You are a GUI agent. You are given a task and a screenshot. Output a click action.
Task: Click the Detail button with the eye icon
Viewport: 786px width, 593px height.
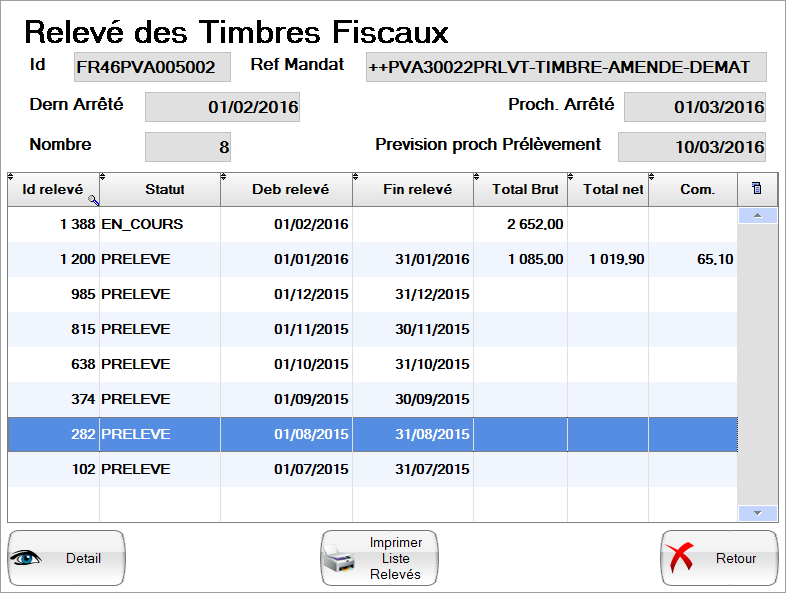click(x=66, y=558)
